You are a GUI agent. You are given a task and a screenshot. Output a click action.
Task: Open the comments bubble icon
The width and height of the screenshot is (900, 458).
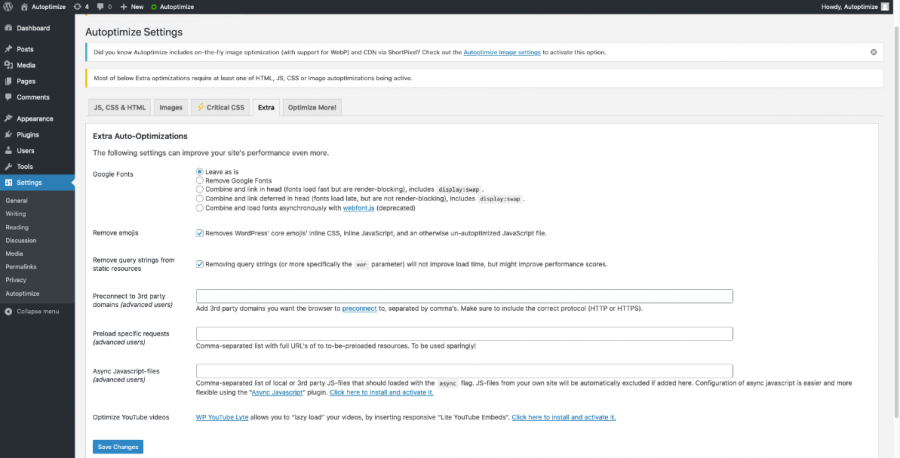point(104,7)
